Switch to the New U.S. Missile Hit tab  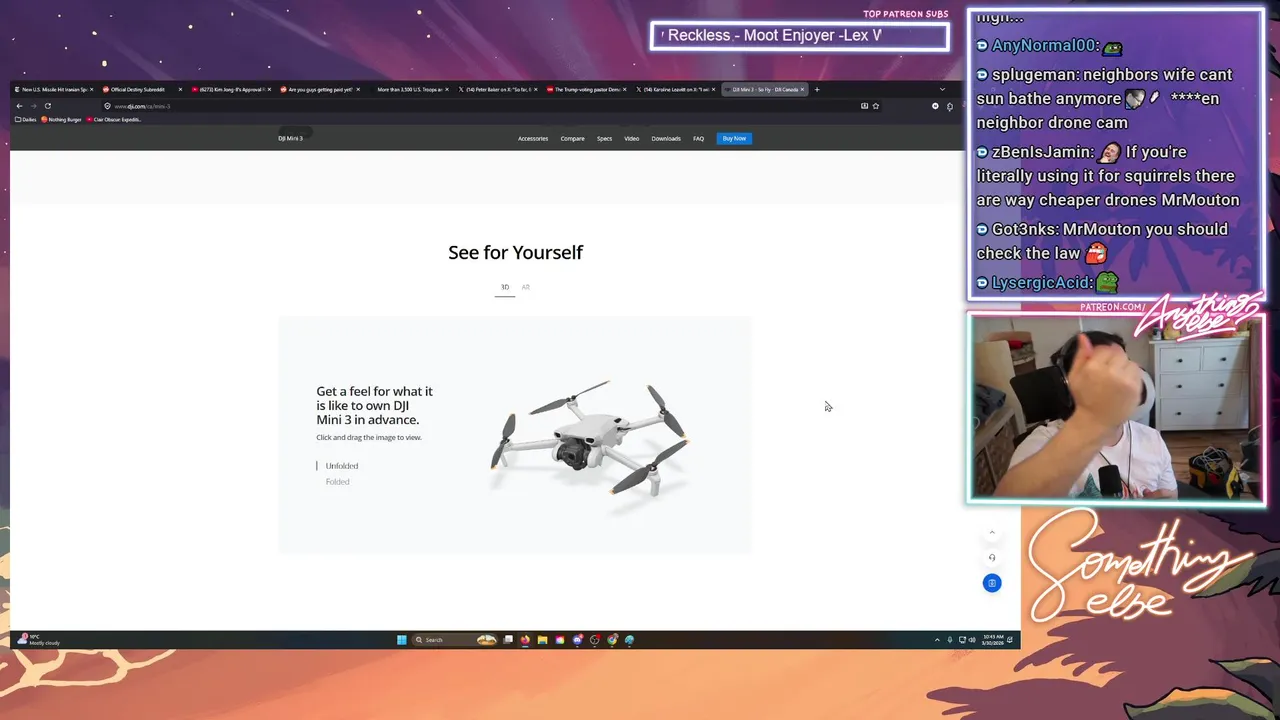coord(54,89)
